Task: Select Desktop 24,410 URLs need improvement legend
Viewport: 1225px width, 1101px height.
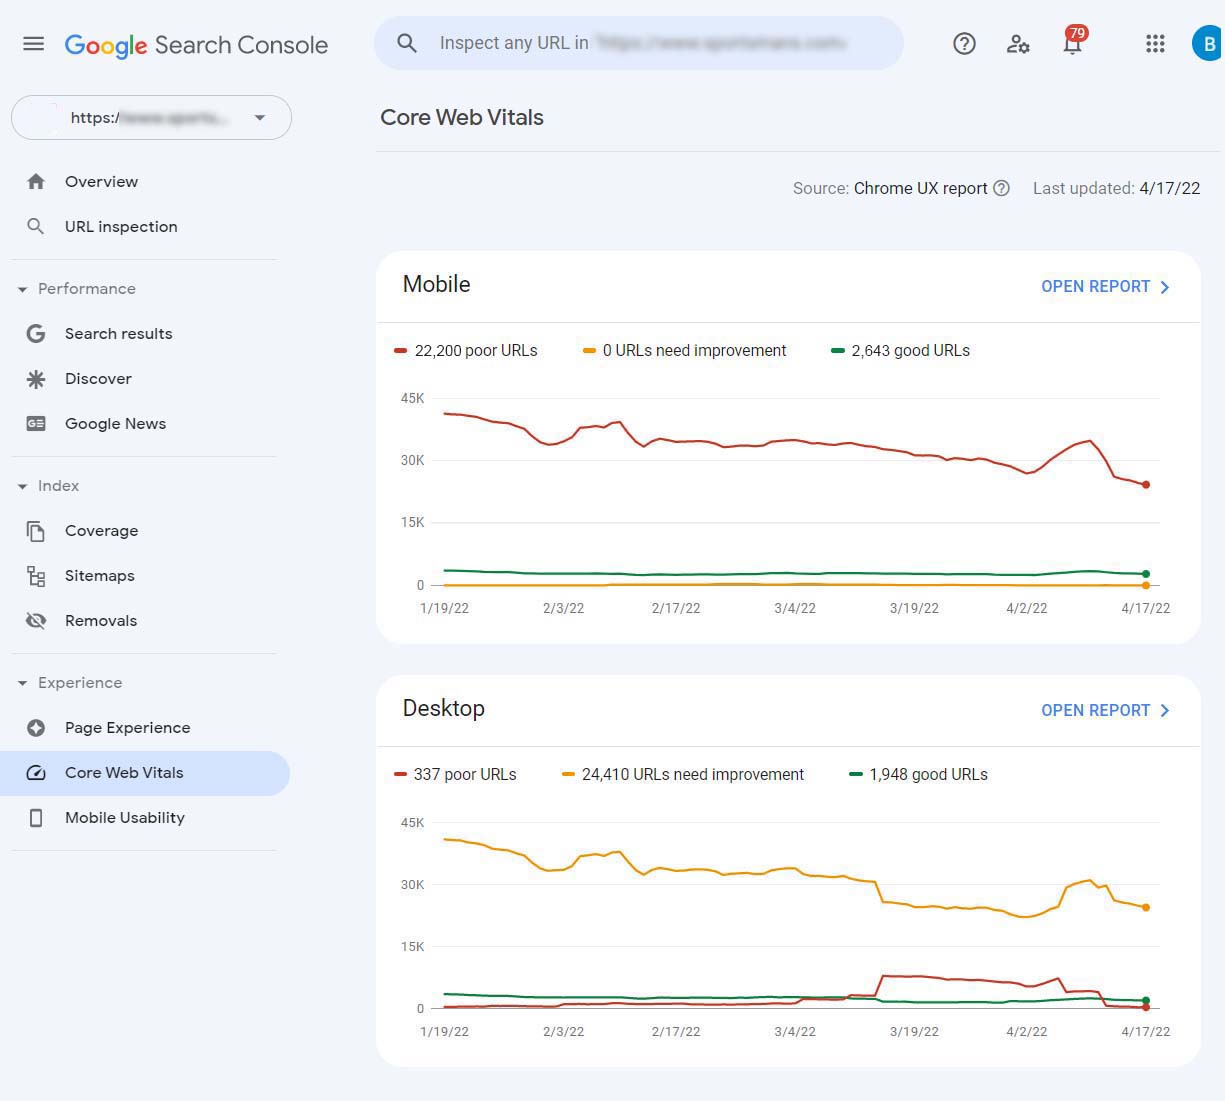Action: pyautogui.click(x=683, y=775)
